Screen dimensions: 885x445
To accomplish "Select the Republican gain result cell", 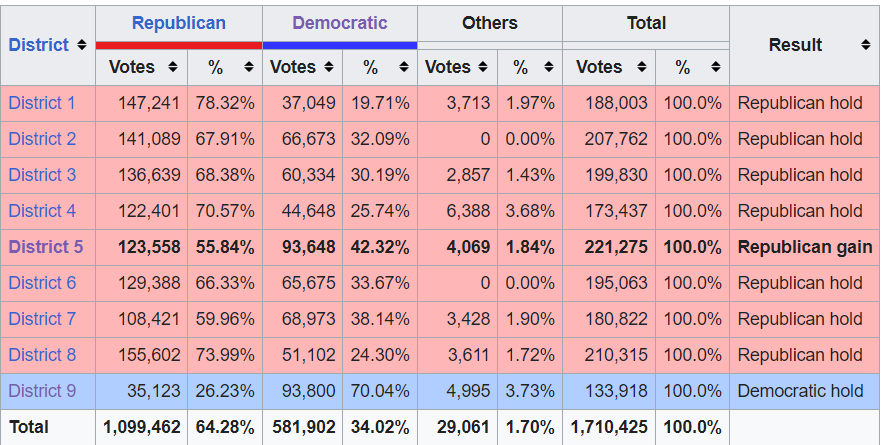I will pos(804,247).
